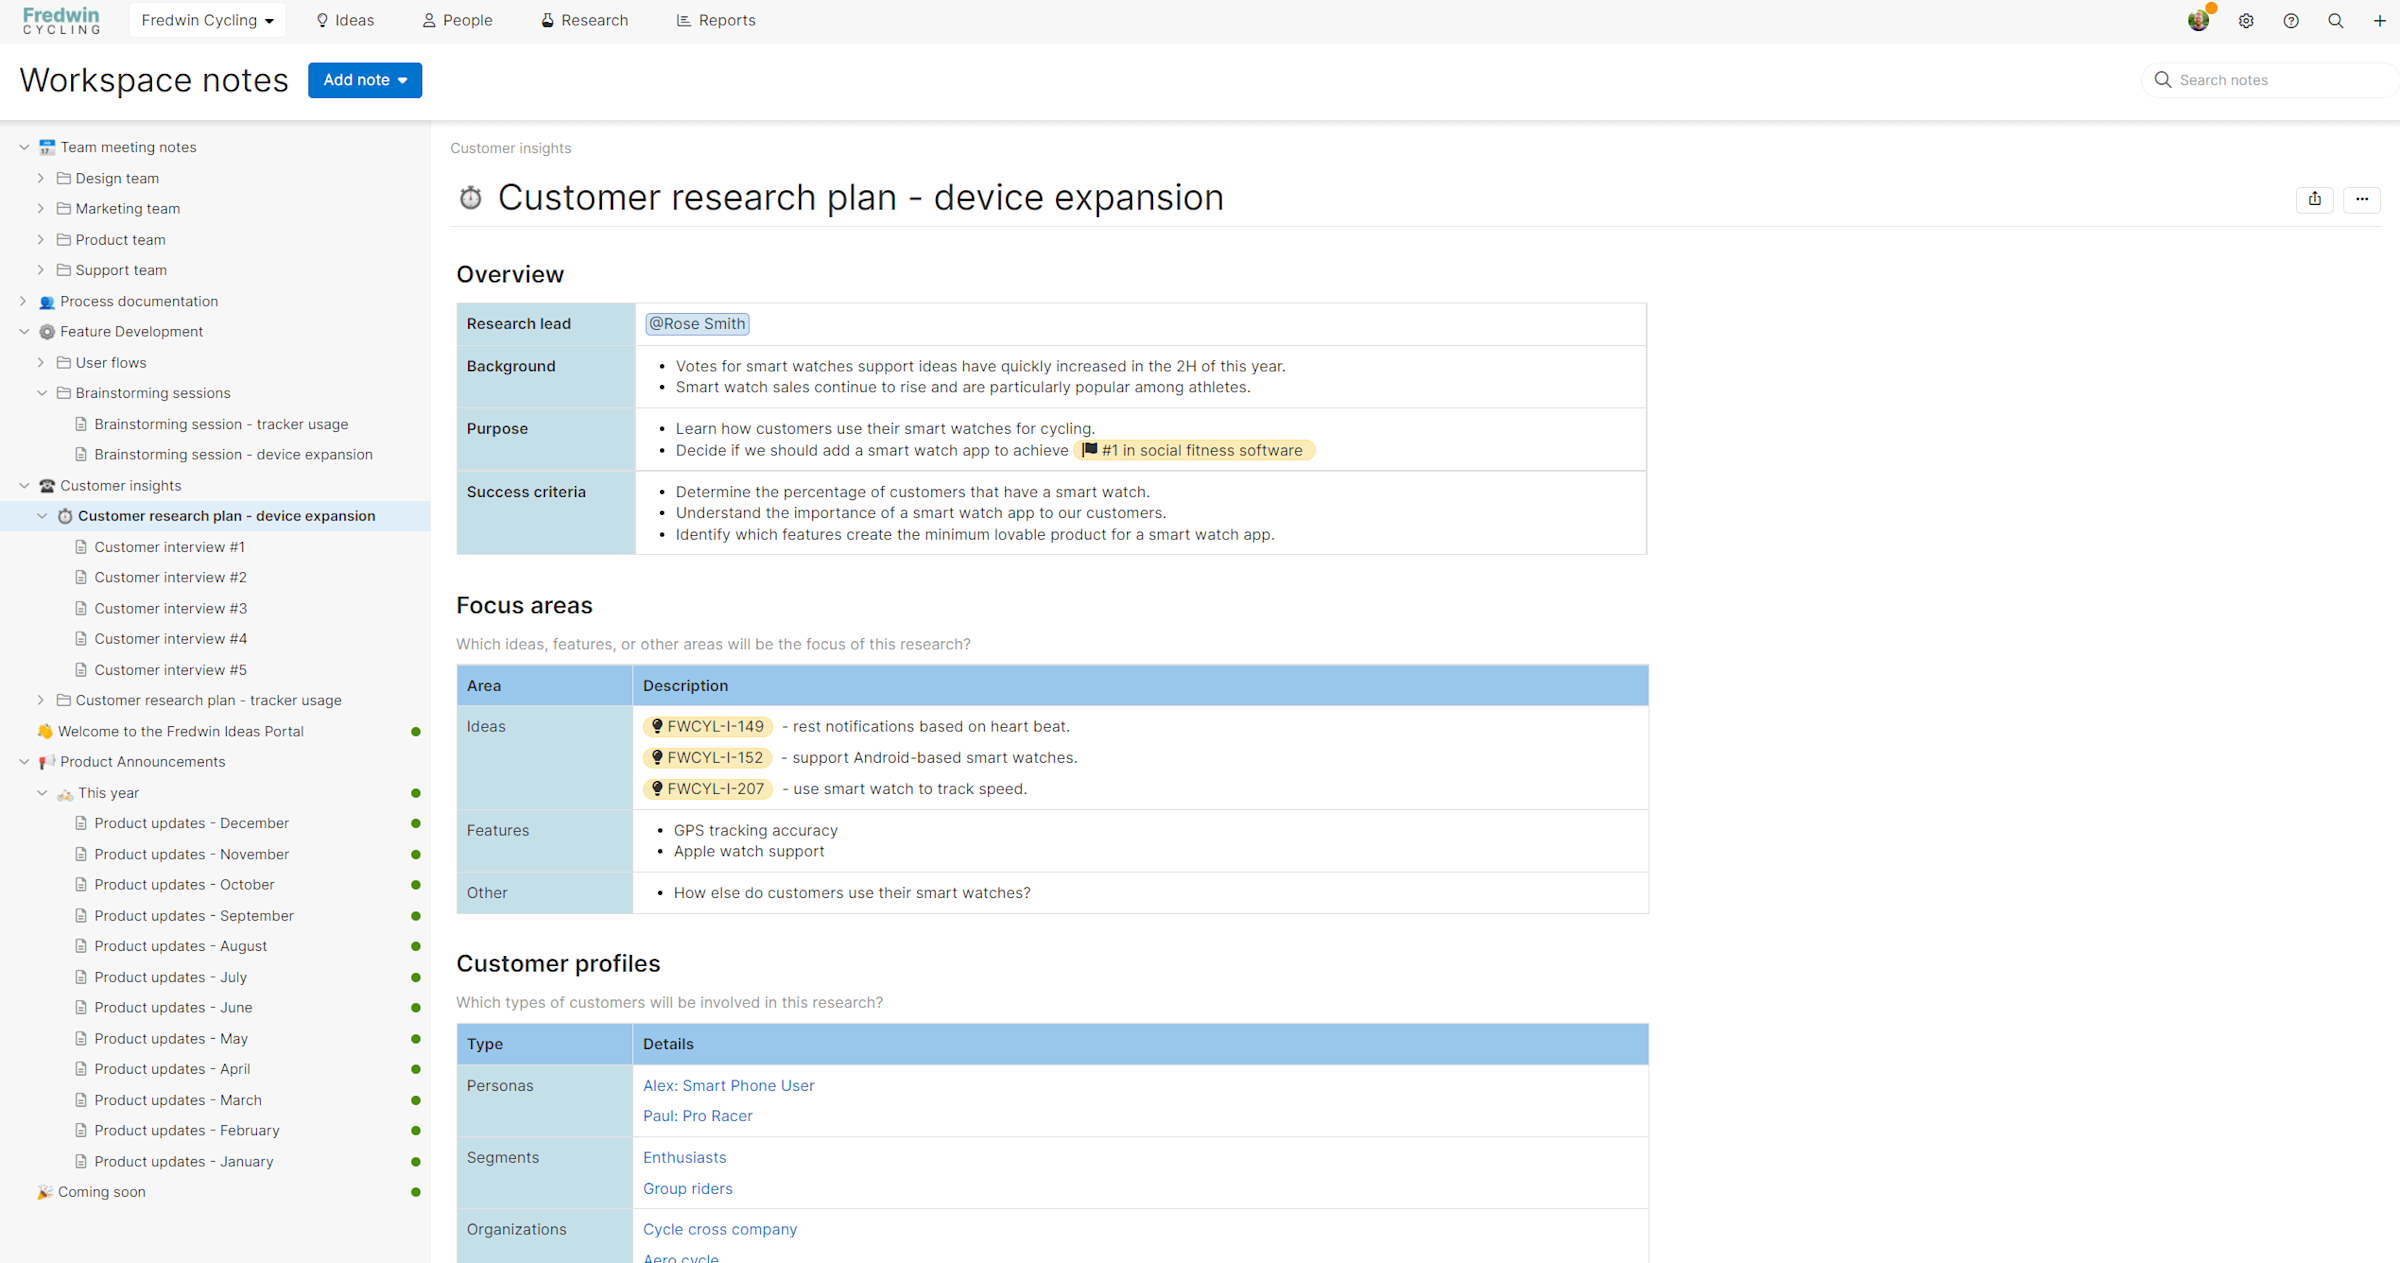This screenshot has height=1263, width=2400.
Task: Collapse the Brainstorming sessions folder
Action: (42, 393)
